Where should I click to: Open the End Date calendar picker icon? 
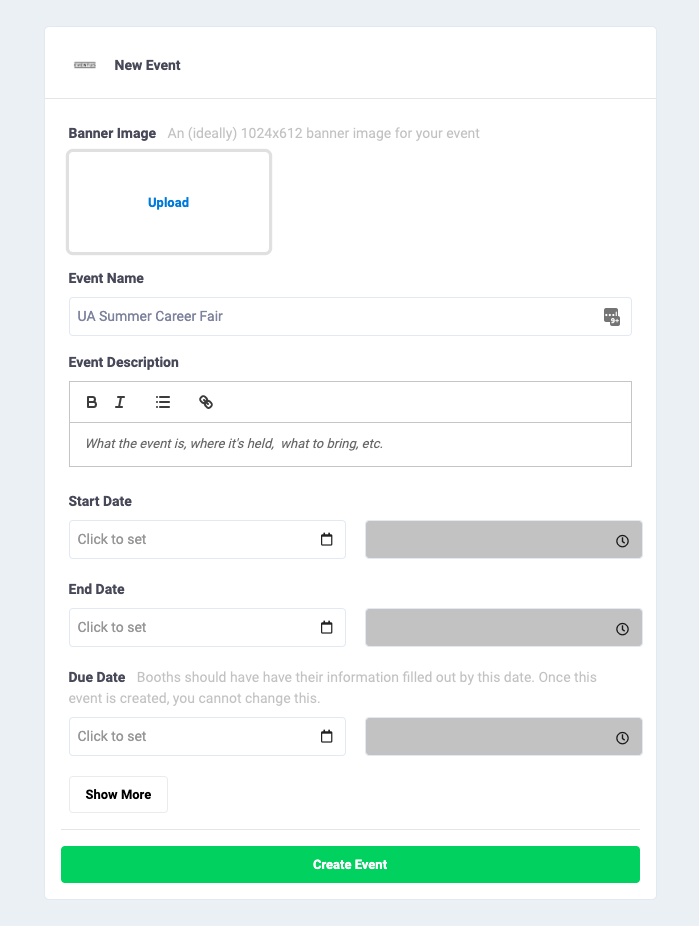(x=326, y=628)
